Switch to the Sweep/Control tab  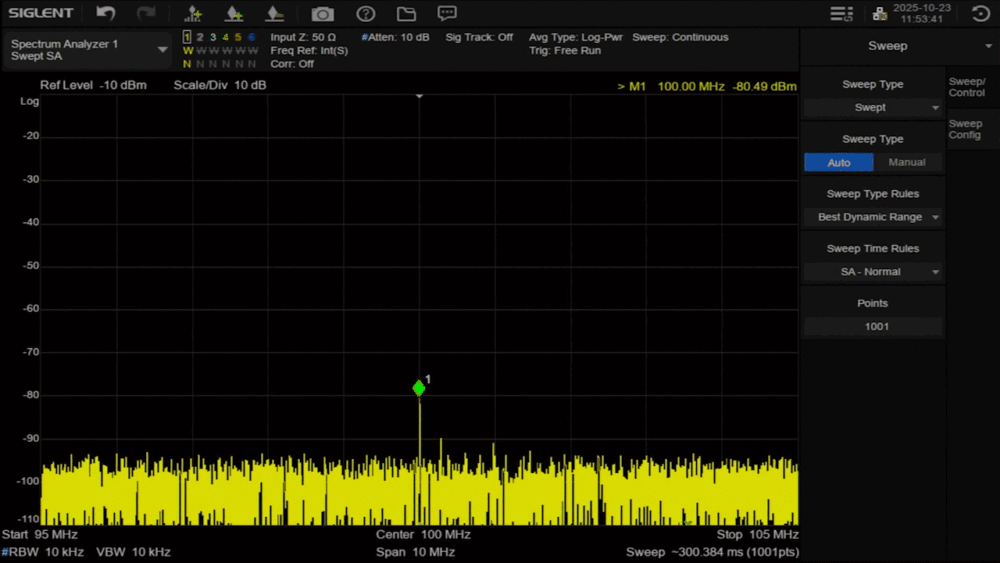[x=967, y=87]
